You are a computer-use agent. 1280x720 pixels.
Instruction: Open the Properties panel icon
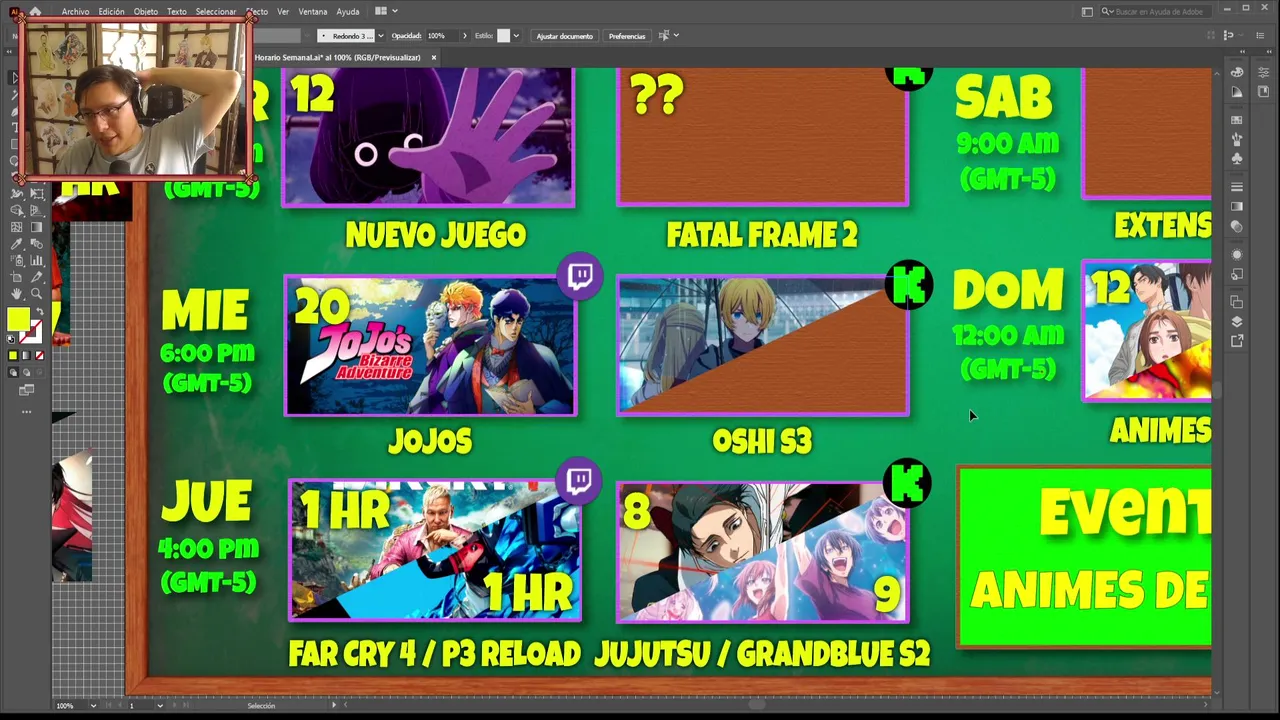pos(1264,72)
